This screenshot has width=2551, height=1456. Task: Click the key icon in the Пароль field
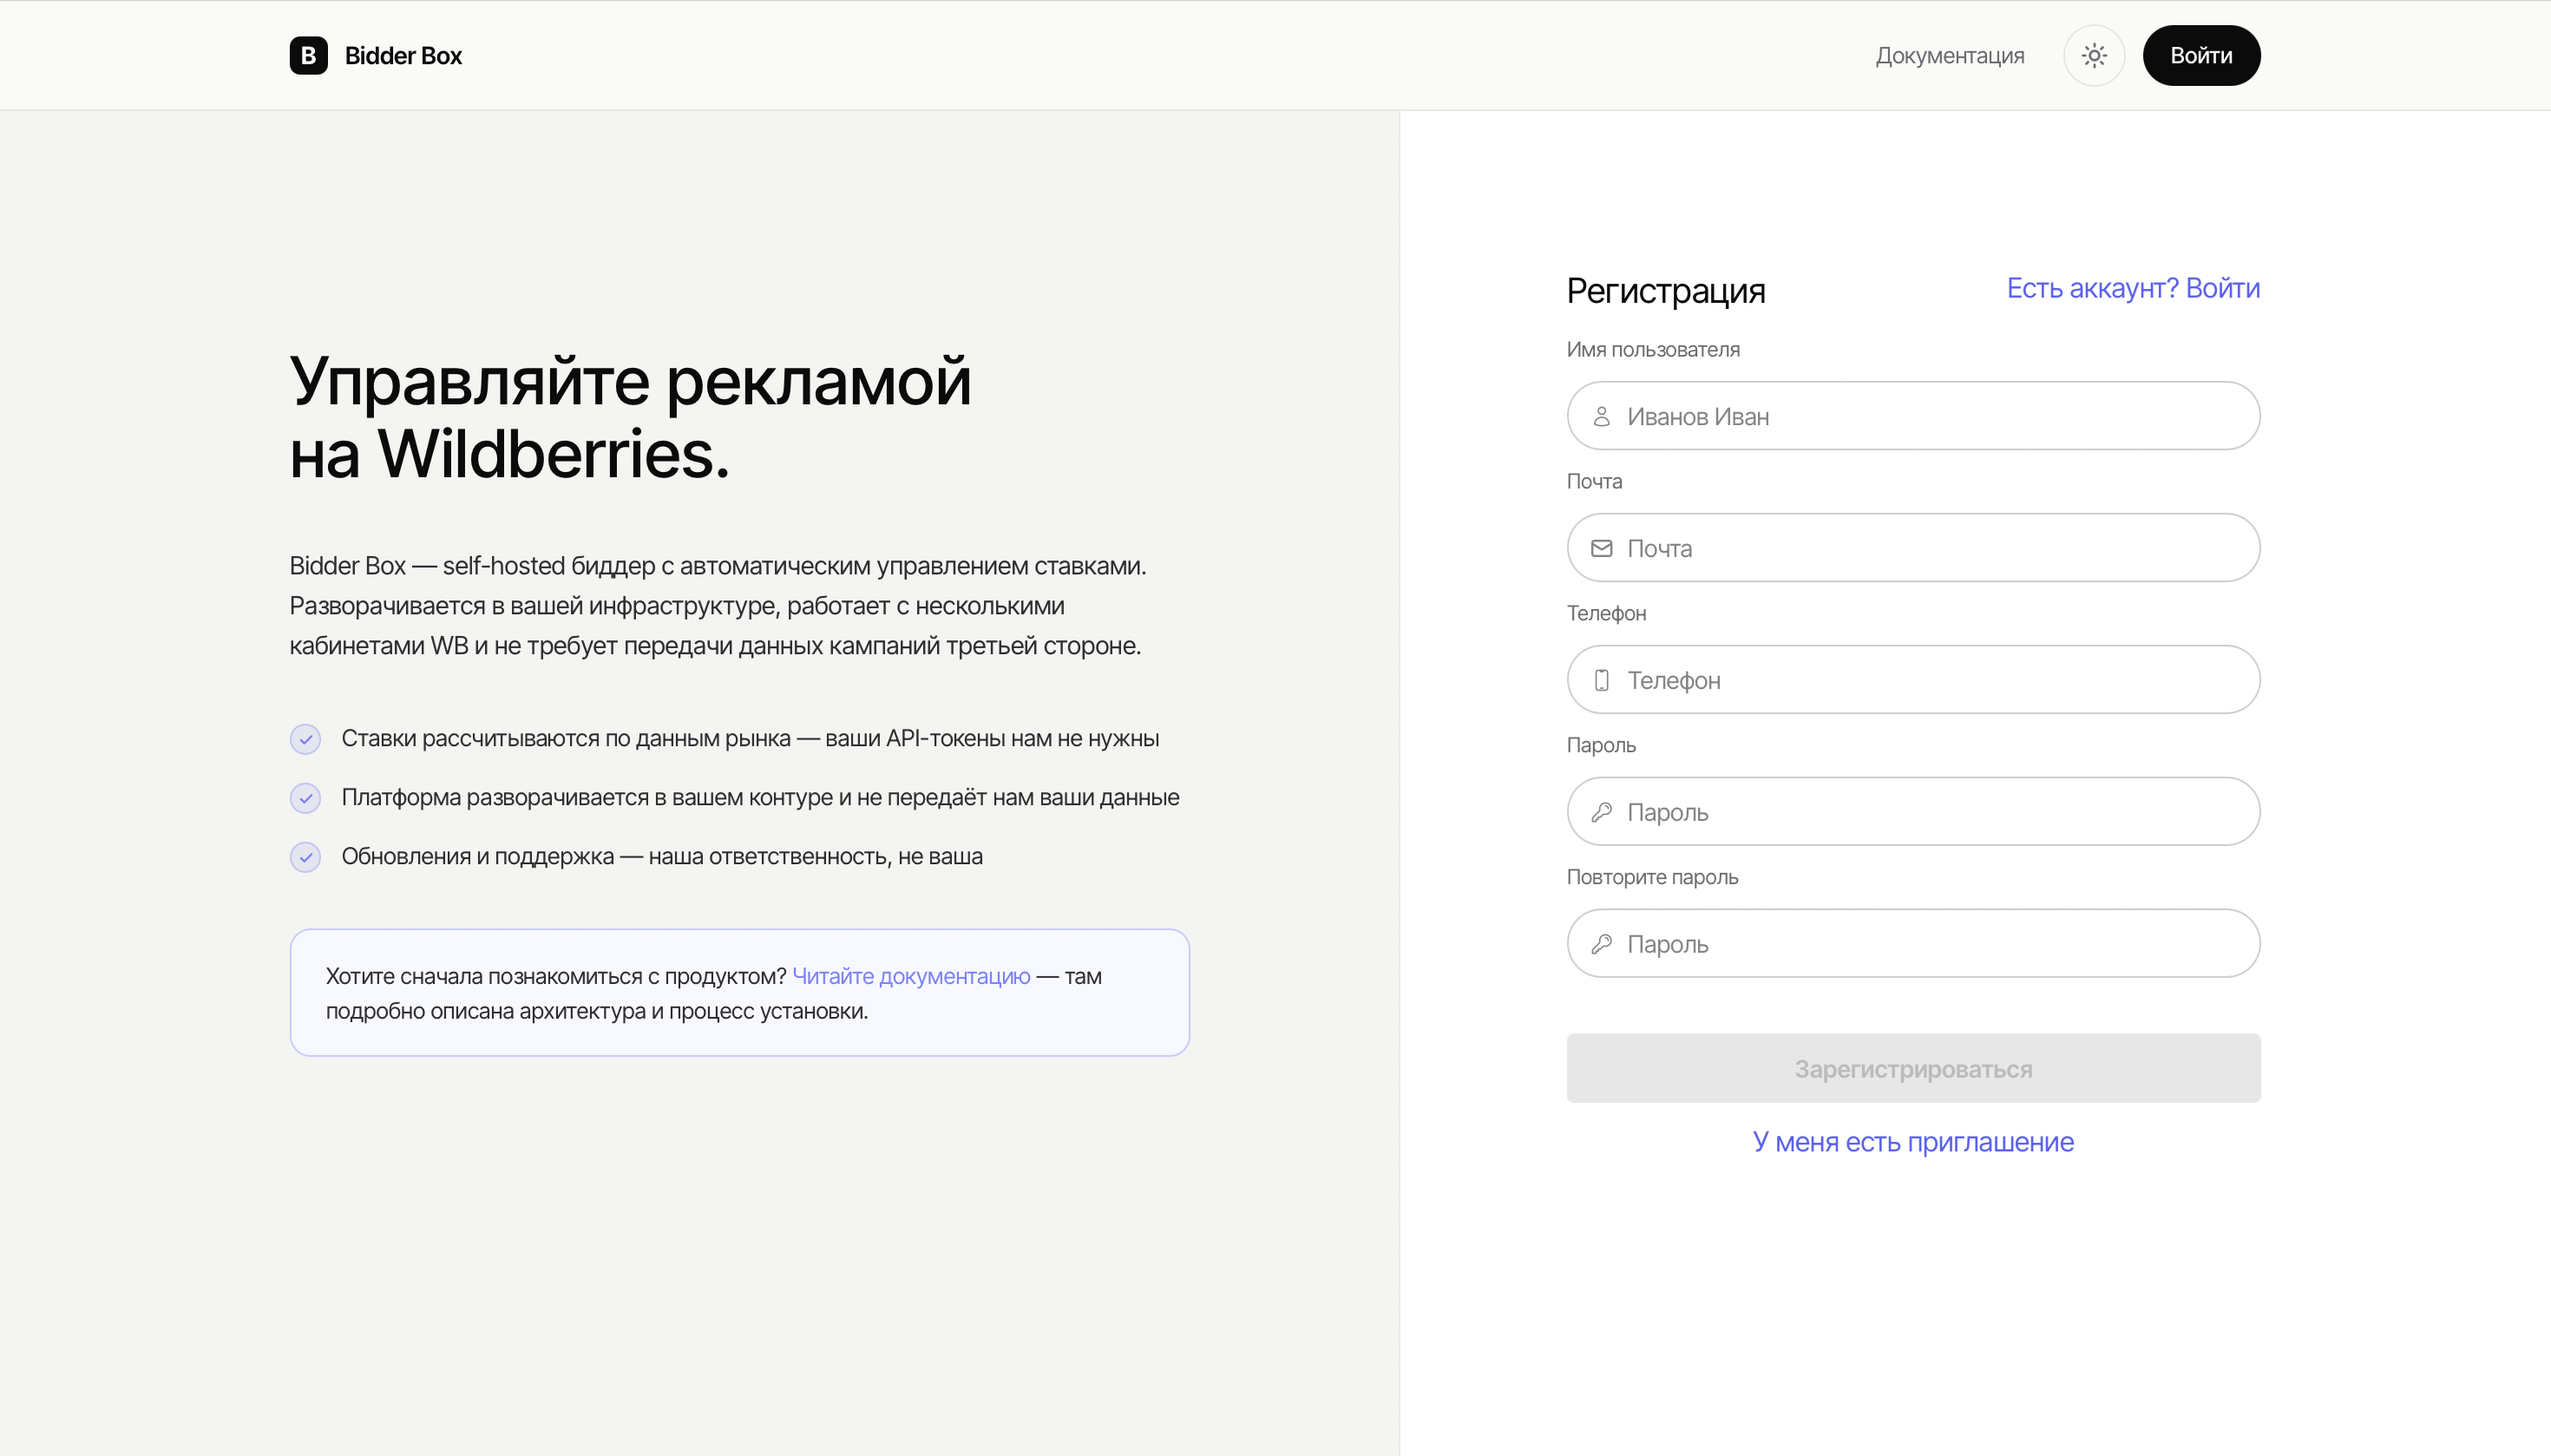click(x=1601, y=812)
